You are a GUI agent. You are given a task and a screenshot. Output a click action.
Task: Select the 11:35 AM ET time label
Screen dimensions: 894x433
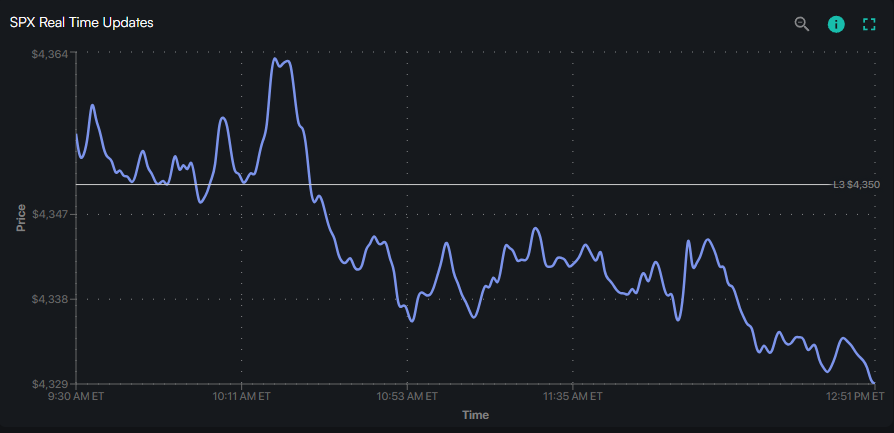pyautogui.click(x=572, y=396)
